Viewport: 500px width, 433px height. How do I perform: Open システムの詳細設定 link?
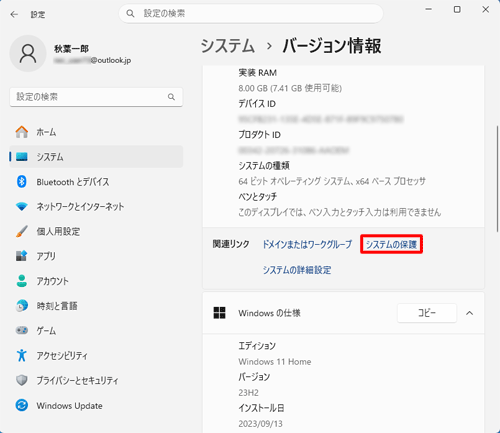coord(297,270)
